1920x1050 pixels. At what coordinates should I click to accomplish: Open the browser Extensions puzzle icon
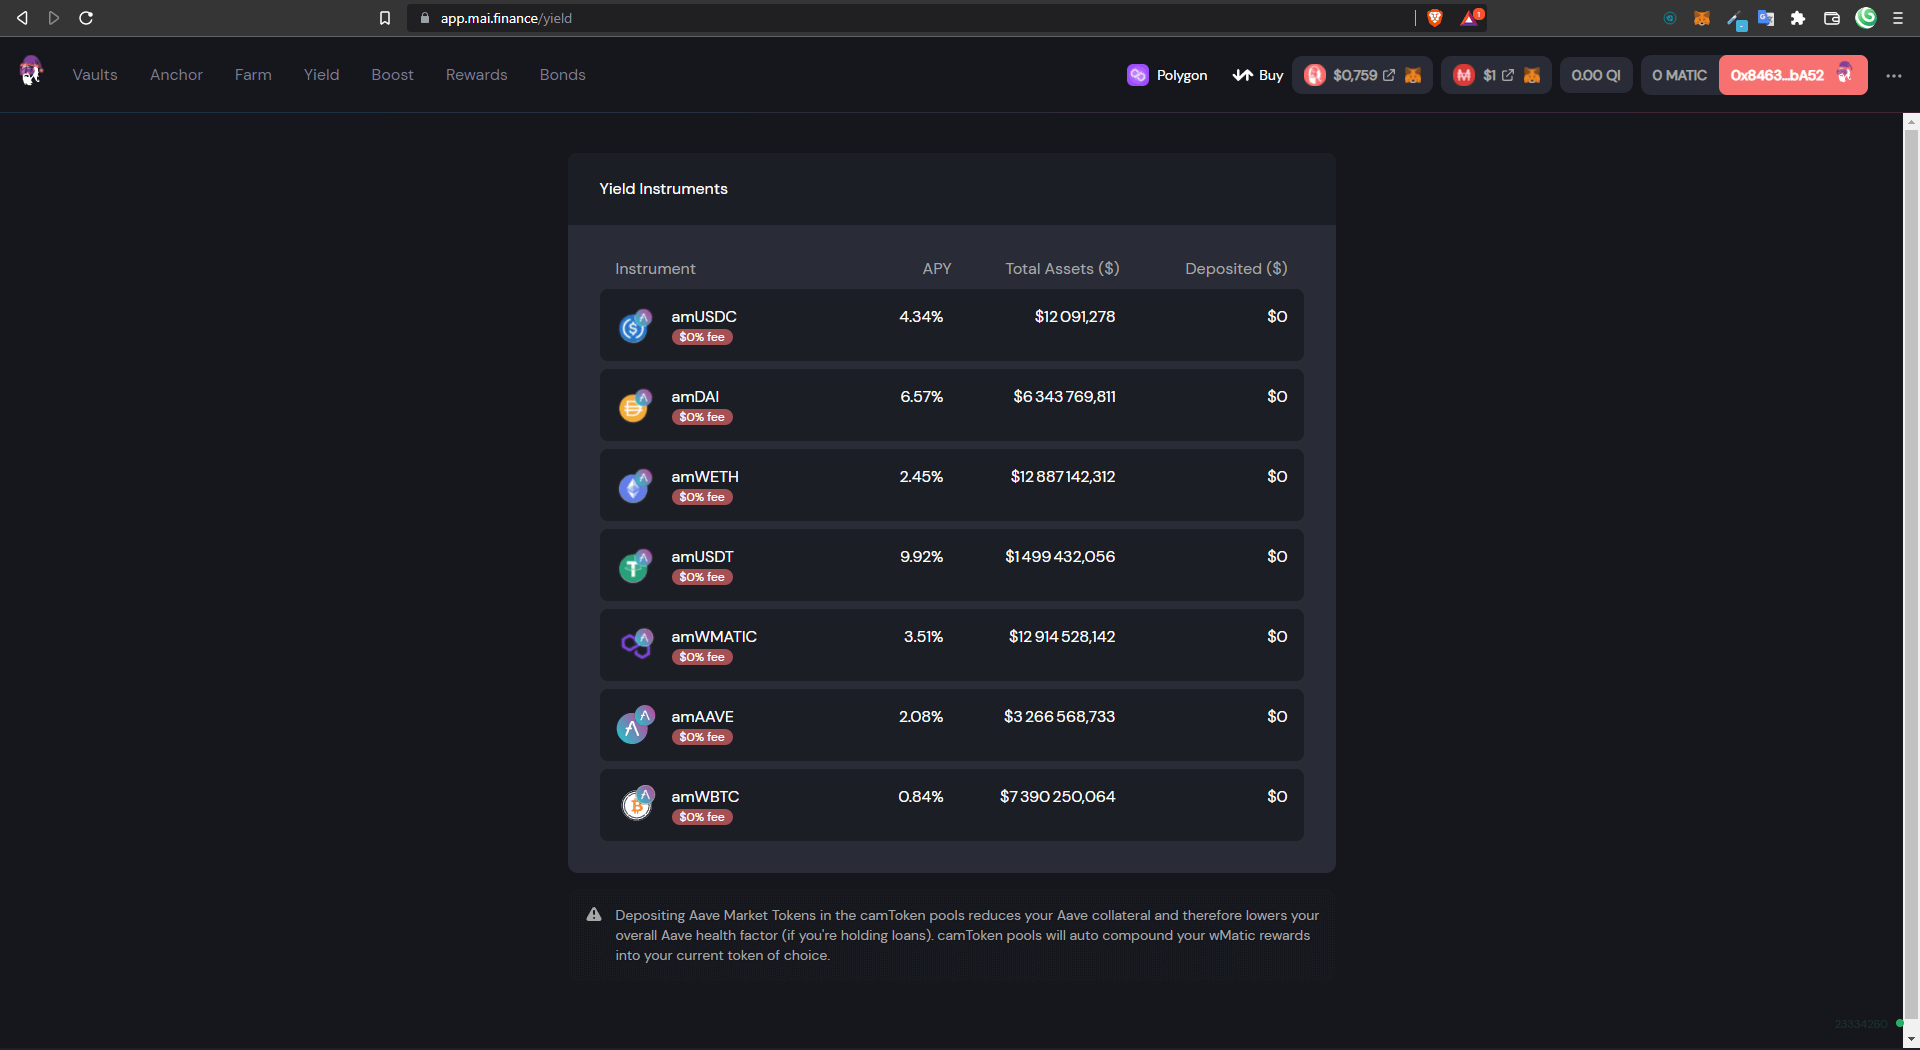(1798, 18)
